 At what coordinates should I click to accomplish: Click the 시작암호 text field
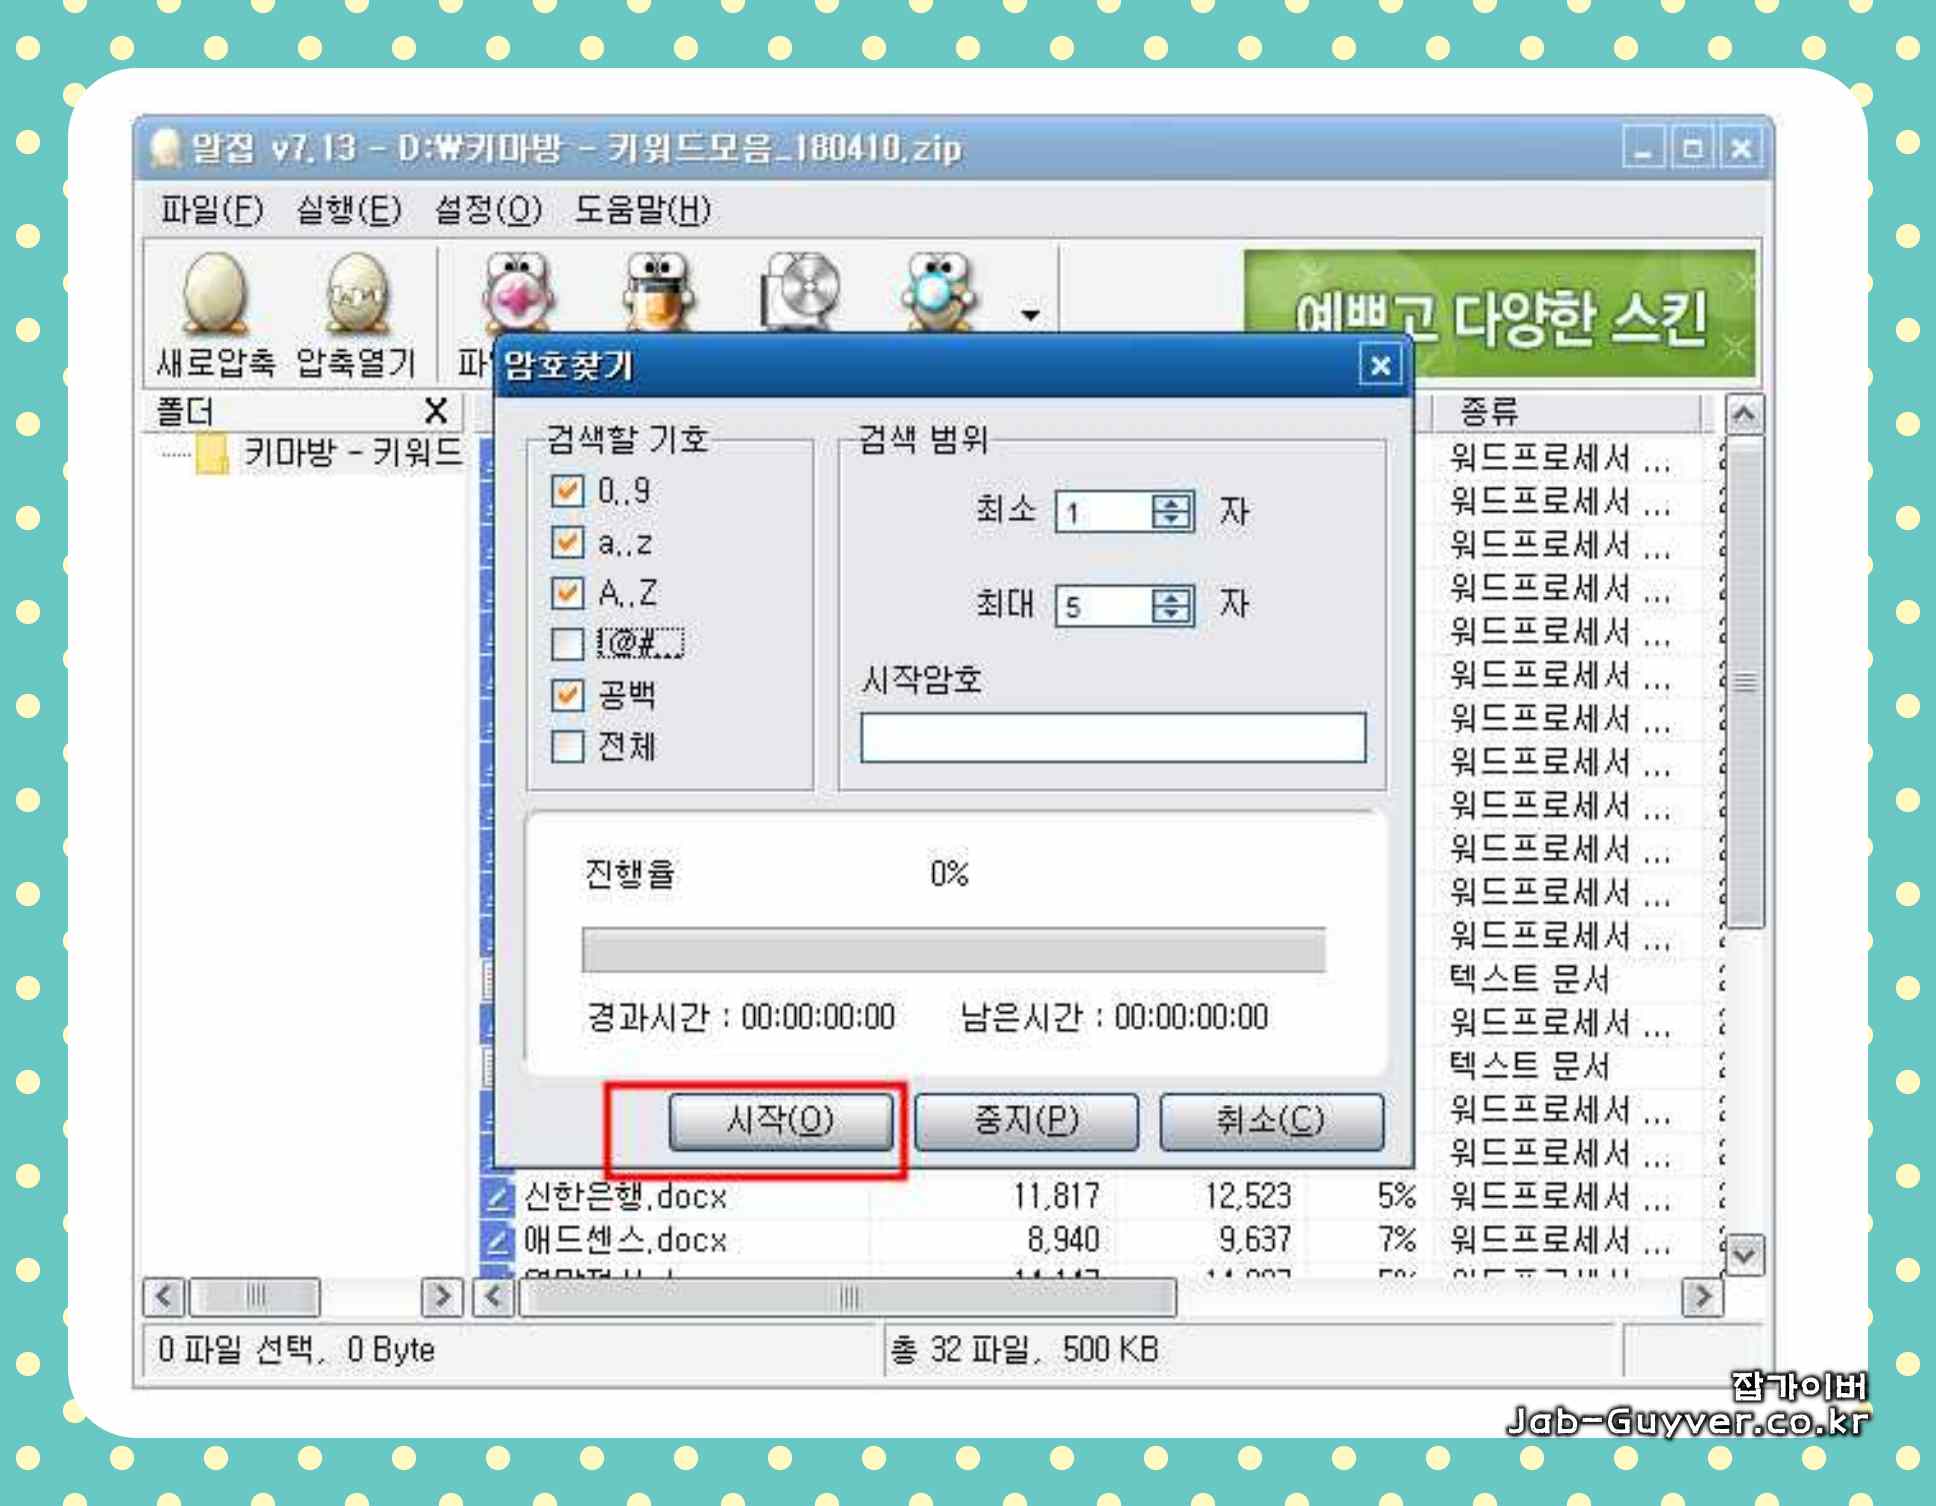point(1112,738)
